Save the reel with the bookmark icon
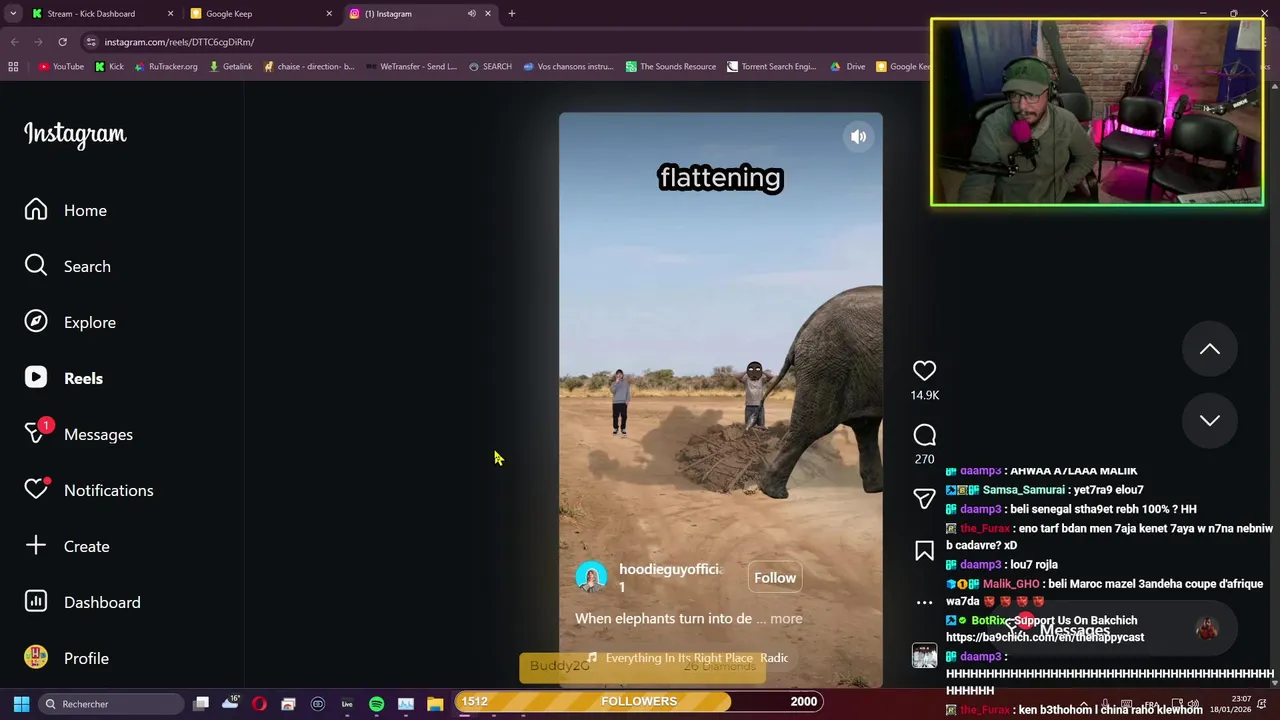The image size is (1280, 720). point(924,550)
